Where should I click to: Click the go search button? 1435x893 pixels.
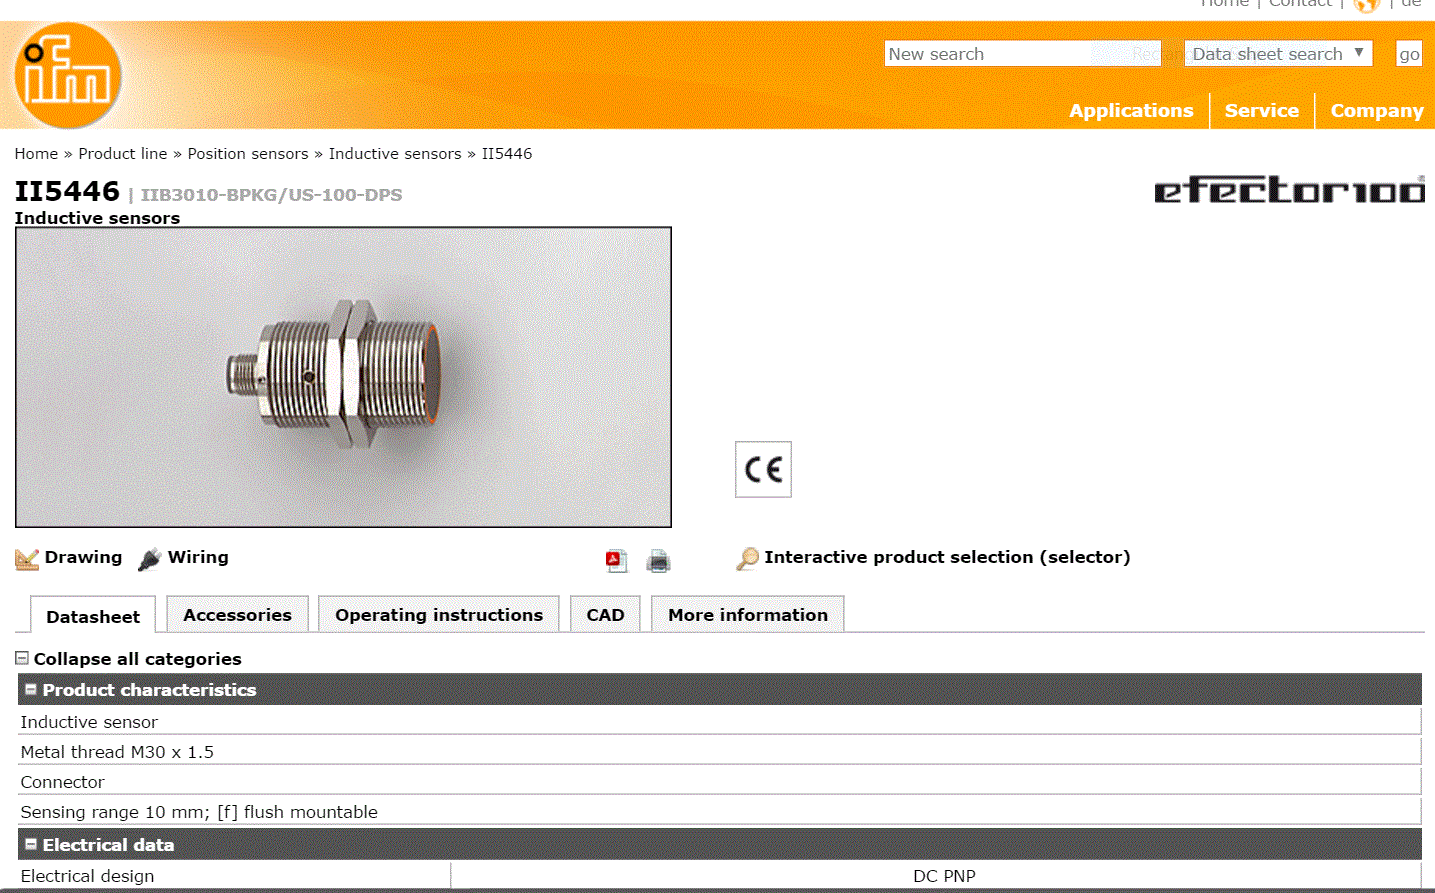click(x=1409, y=54)
